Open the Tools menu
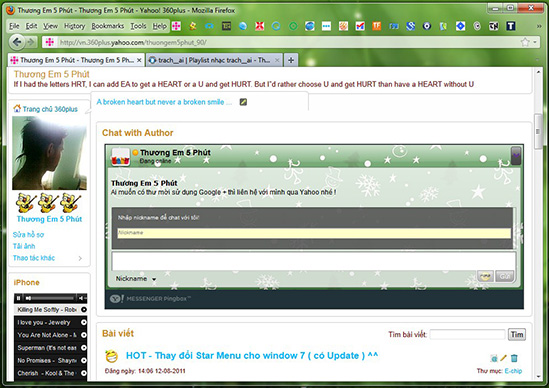This screenshot has height=388, width=549. pyautogui.click(x=138, y=26)
